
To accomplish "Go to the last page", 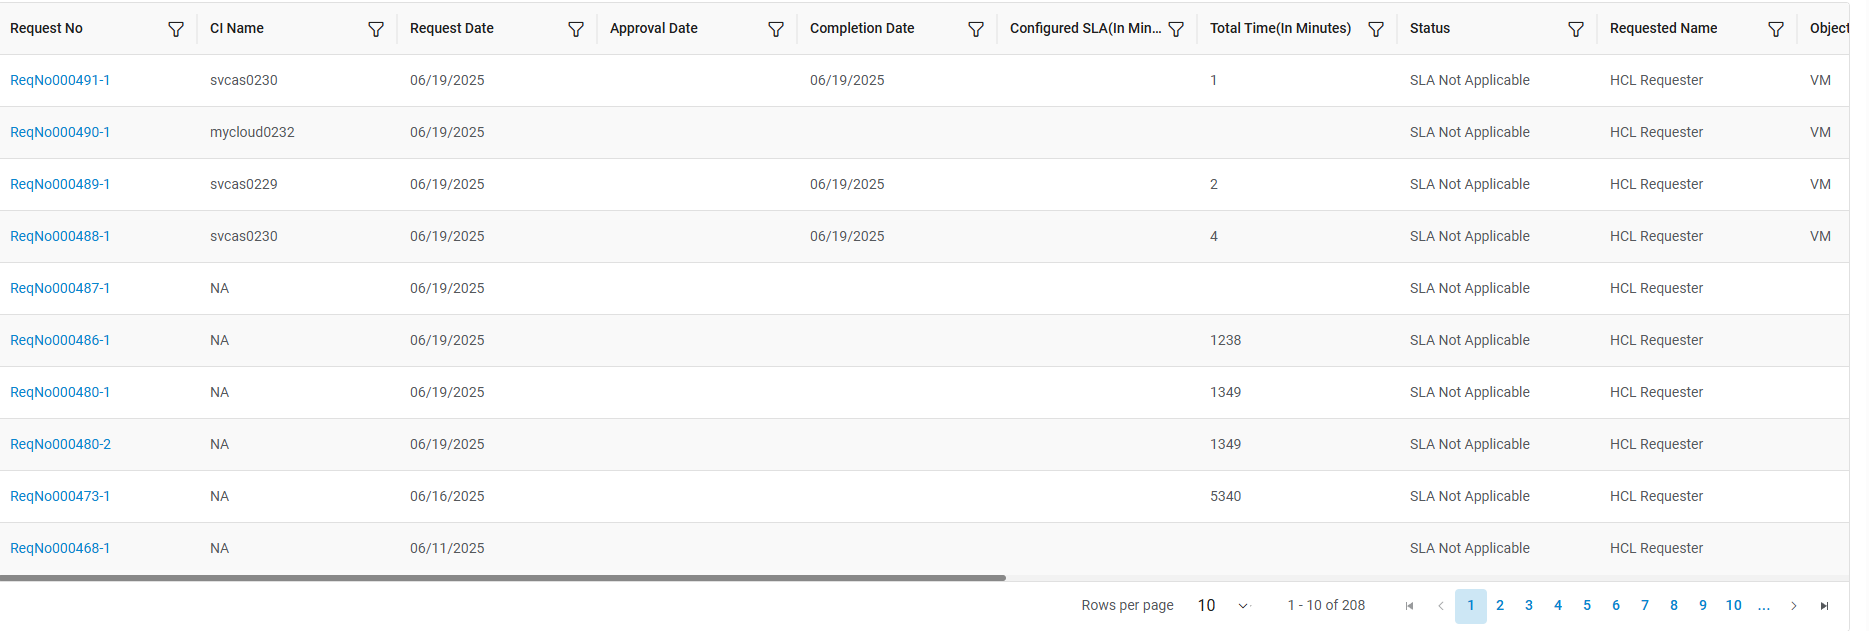I will [x=1824, y=606].
